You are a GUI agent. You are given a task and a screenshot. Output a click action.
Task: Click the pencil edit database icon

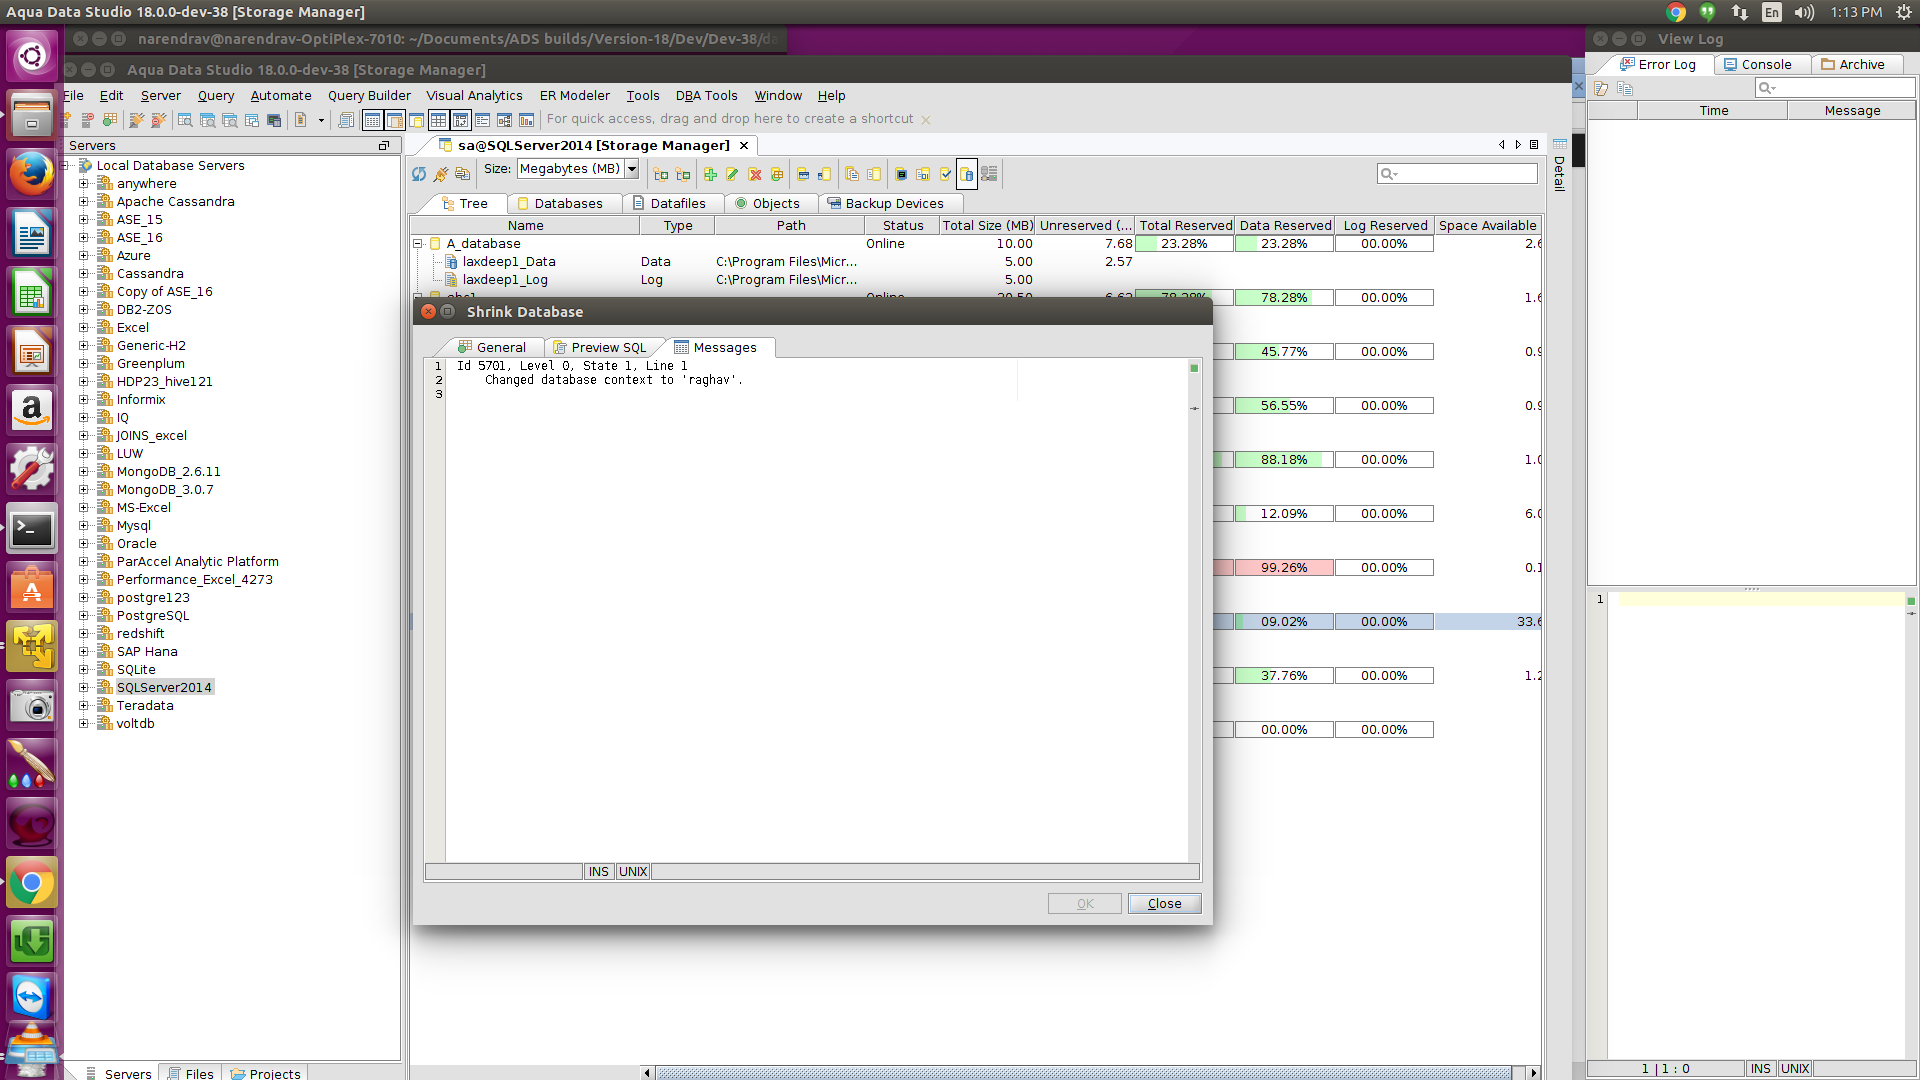(732, 174)
